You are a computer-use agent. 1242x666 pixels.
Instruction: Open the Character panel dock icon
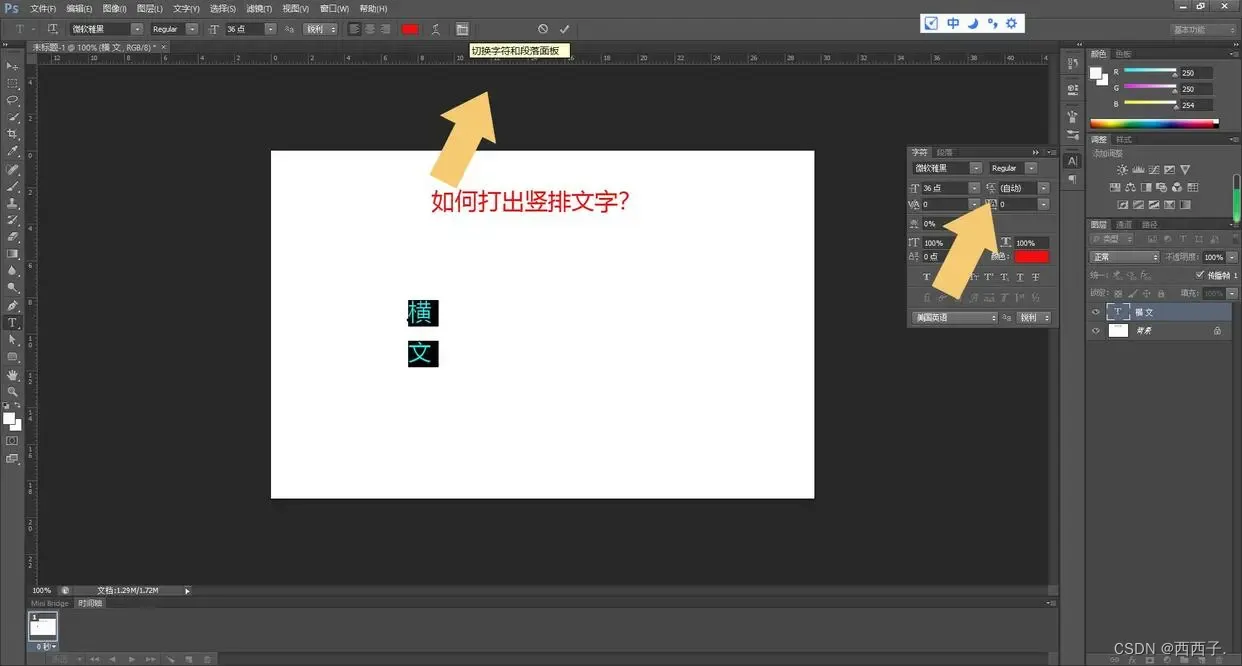(1072, 160)
